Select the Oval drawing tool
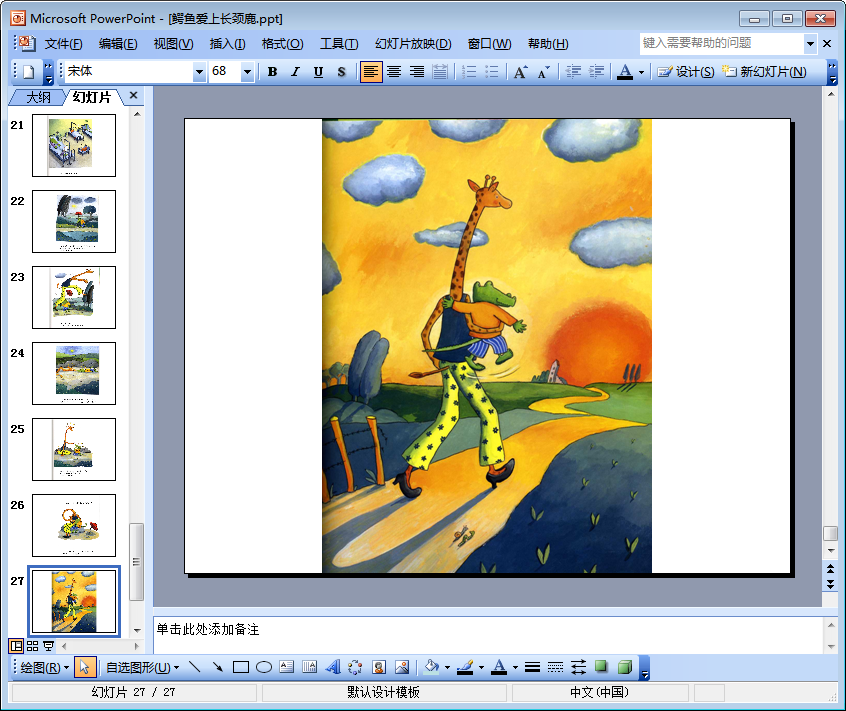 (x=264, y=667)
